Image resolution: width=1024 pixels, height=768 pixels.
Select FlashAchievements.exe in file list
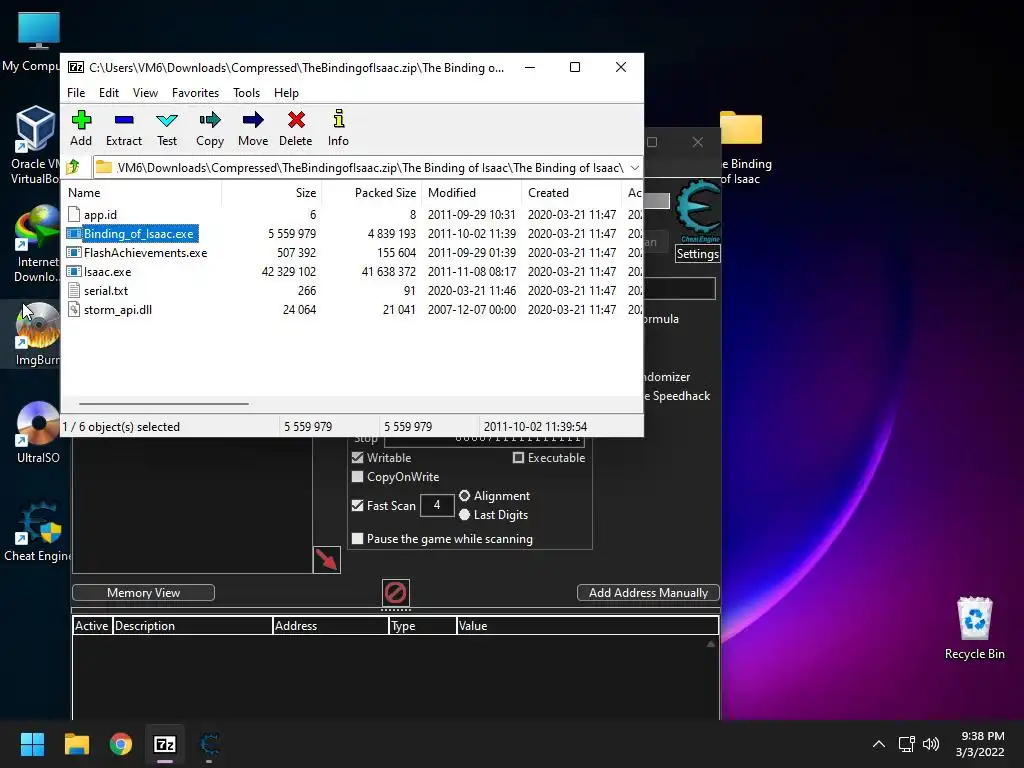point(145,253)
